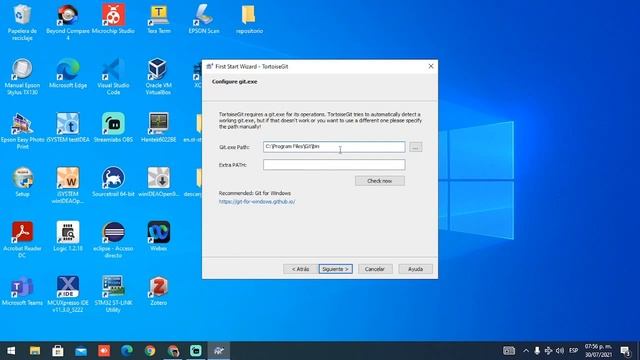The height and width of the screenshot is (360, 640).
Task: Select the MCUXpresso IDE desktop shortcut
Action: 68,294
